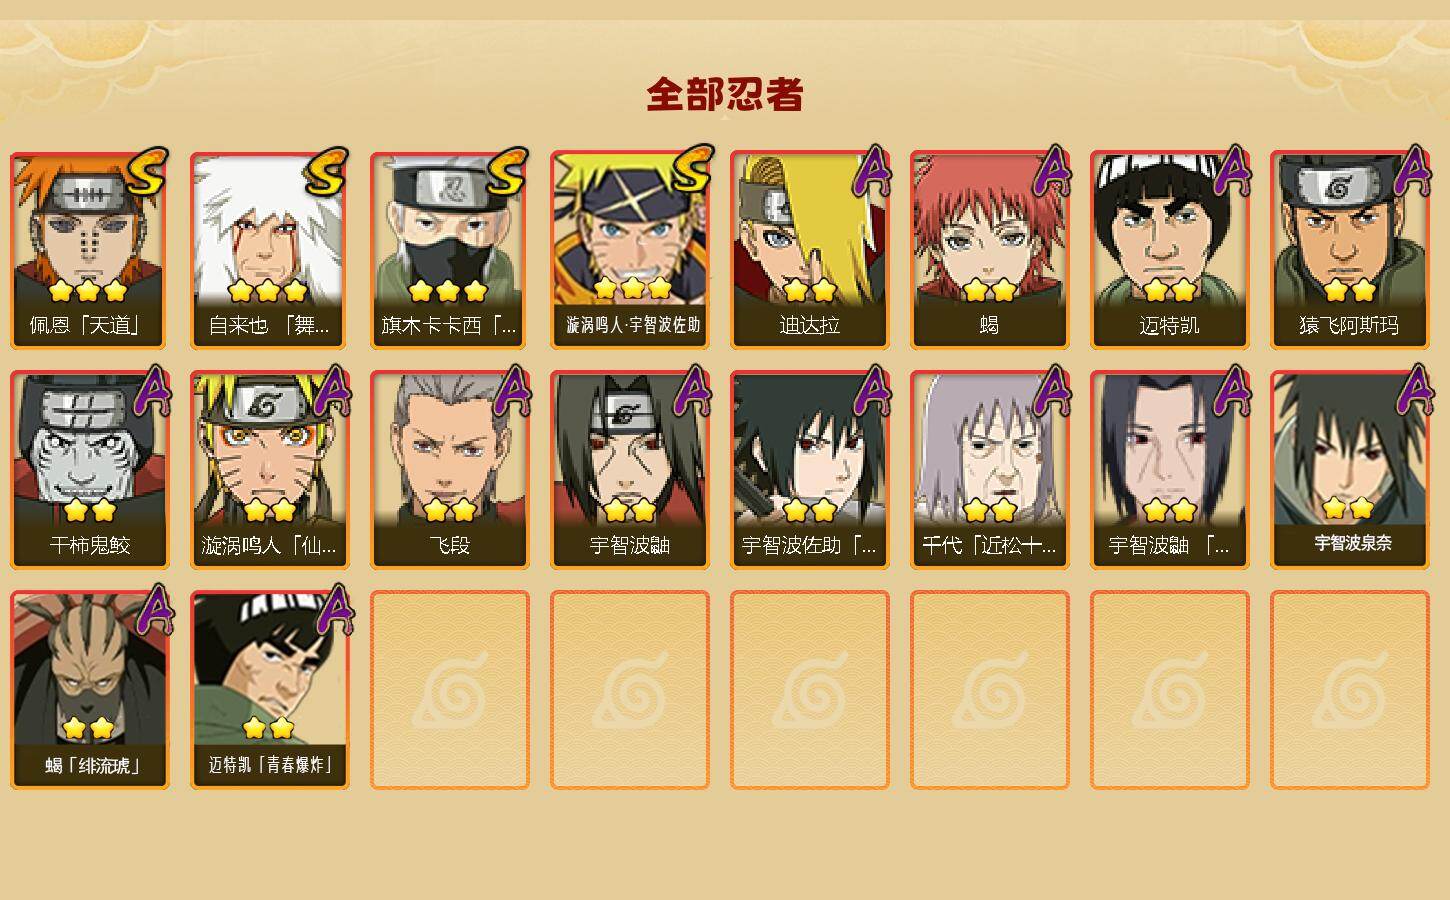The width and height of the screenshot is (1450, 900).
Task: Select the 佩恩「天道」 ninja card
Action: tap(90, 250)
